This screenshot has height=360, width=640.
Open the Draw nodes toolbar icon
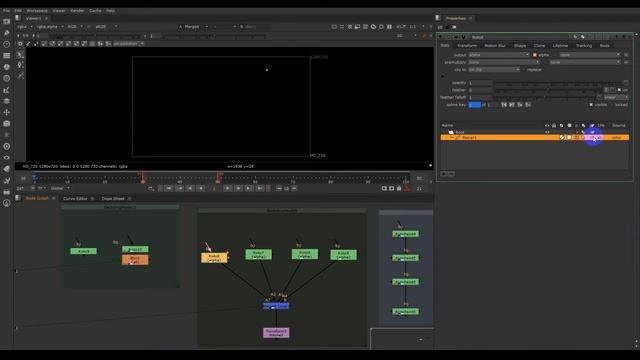pos(7,33)
